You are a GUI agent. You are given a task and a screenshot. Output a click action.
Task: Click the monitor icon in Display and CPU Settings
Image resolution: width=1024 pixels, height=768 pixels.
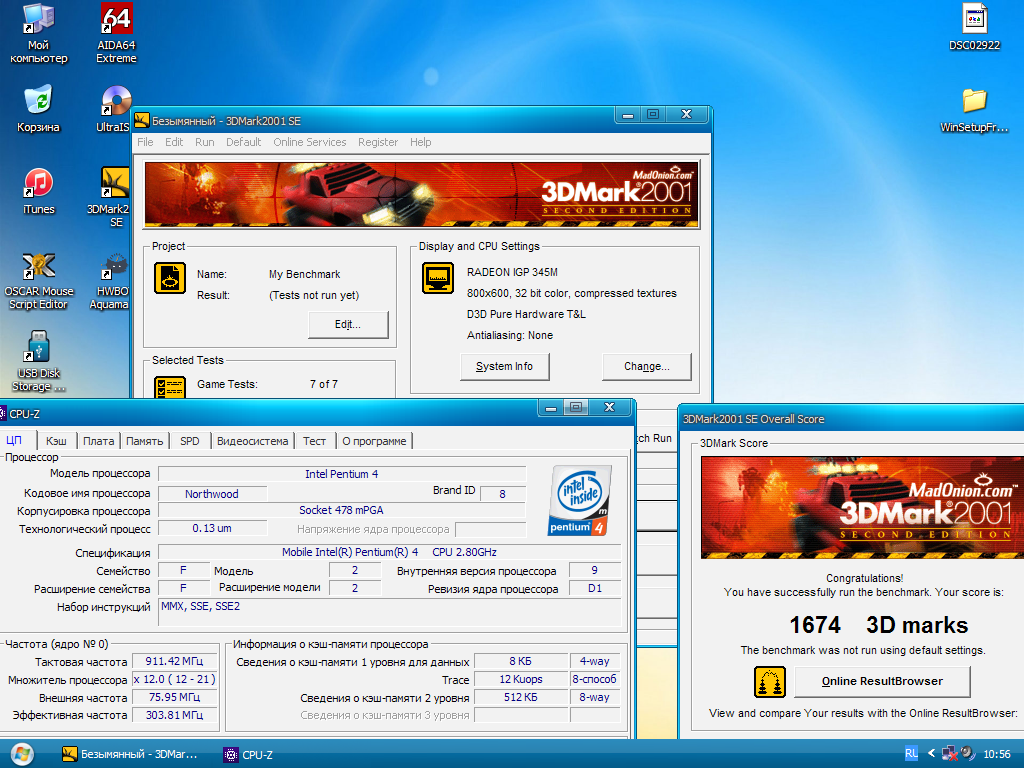click(x=438, y=278)
